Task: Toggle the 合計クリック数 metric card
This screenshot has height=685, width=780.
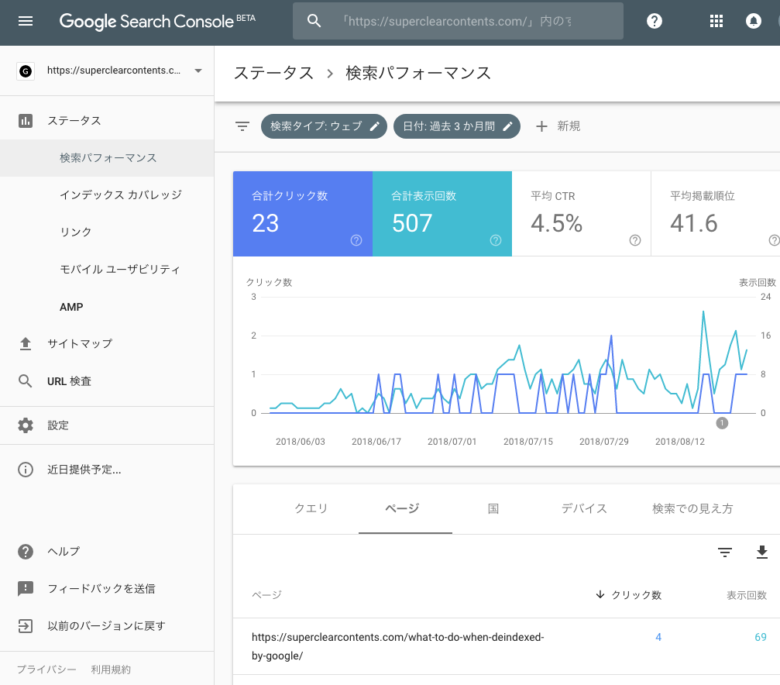Action: coord(302,213)
